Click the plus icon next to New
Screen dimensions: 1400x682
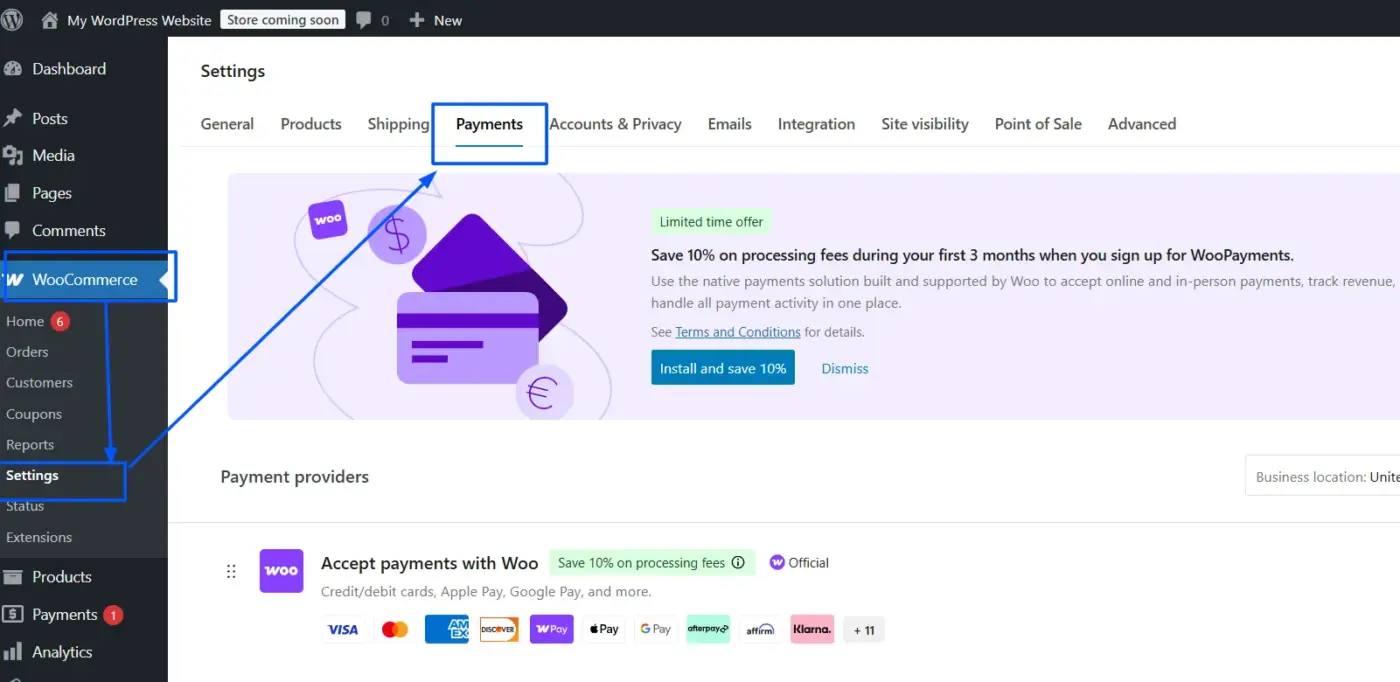pos(417,20)
